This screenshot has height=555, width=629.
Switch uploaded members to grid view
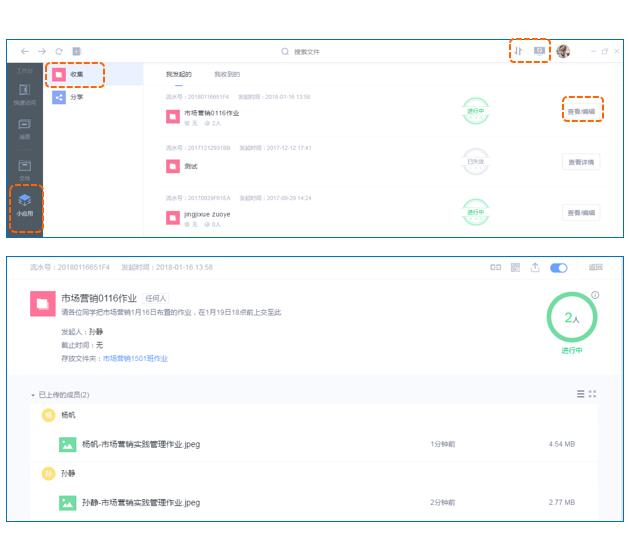(x=592, y=394)
